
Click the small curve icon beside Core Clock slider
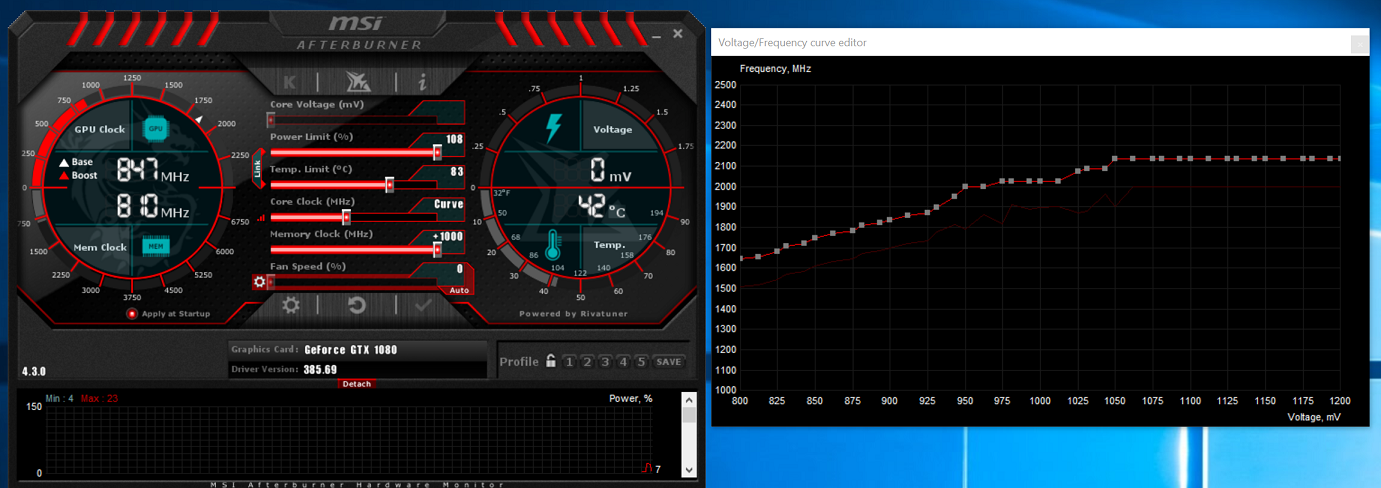coord(262,217)
